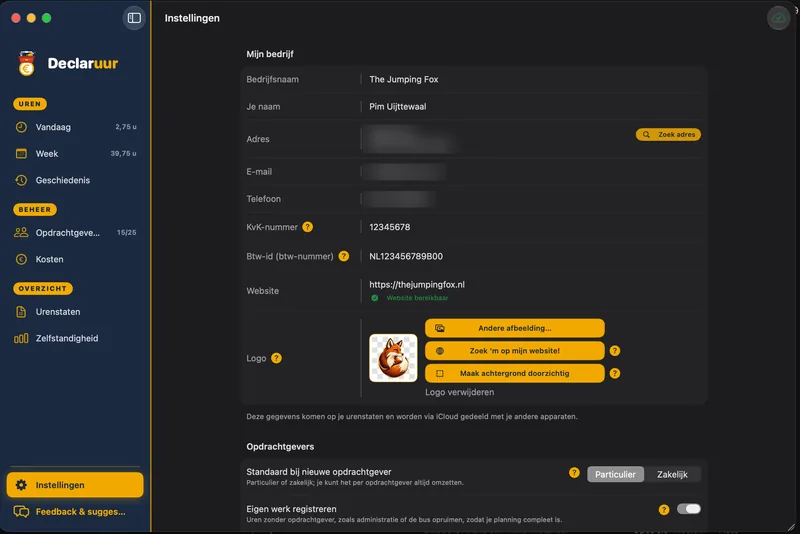This screenshot has height=534, width=800.
Task: Click the Kosten euro icon
Action: pyautogui.click(x=21, y=259)
